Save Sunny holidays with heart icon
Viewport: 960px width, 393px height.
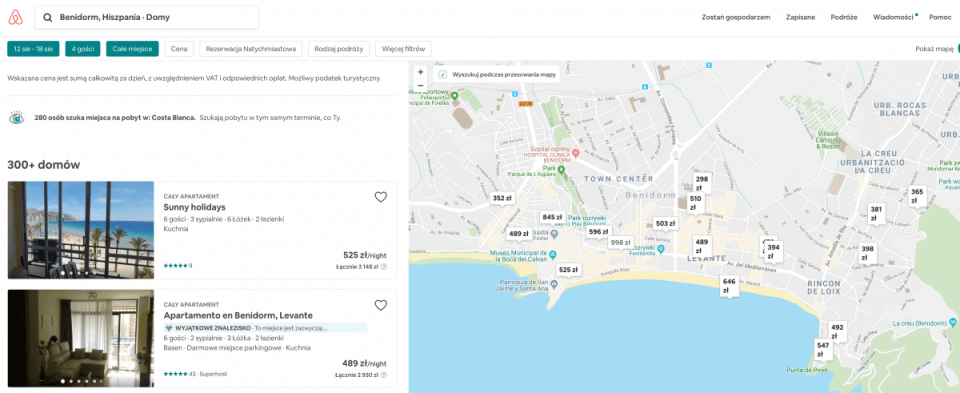[x=381, y=197]
